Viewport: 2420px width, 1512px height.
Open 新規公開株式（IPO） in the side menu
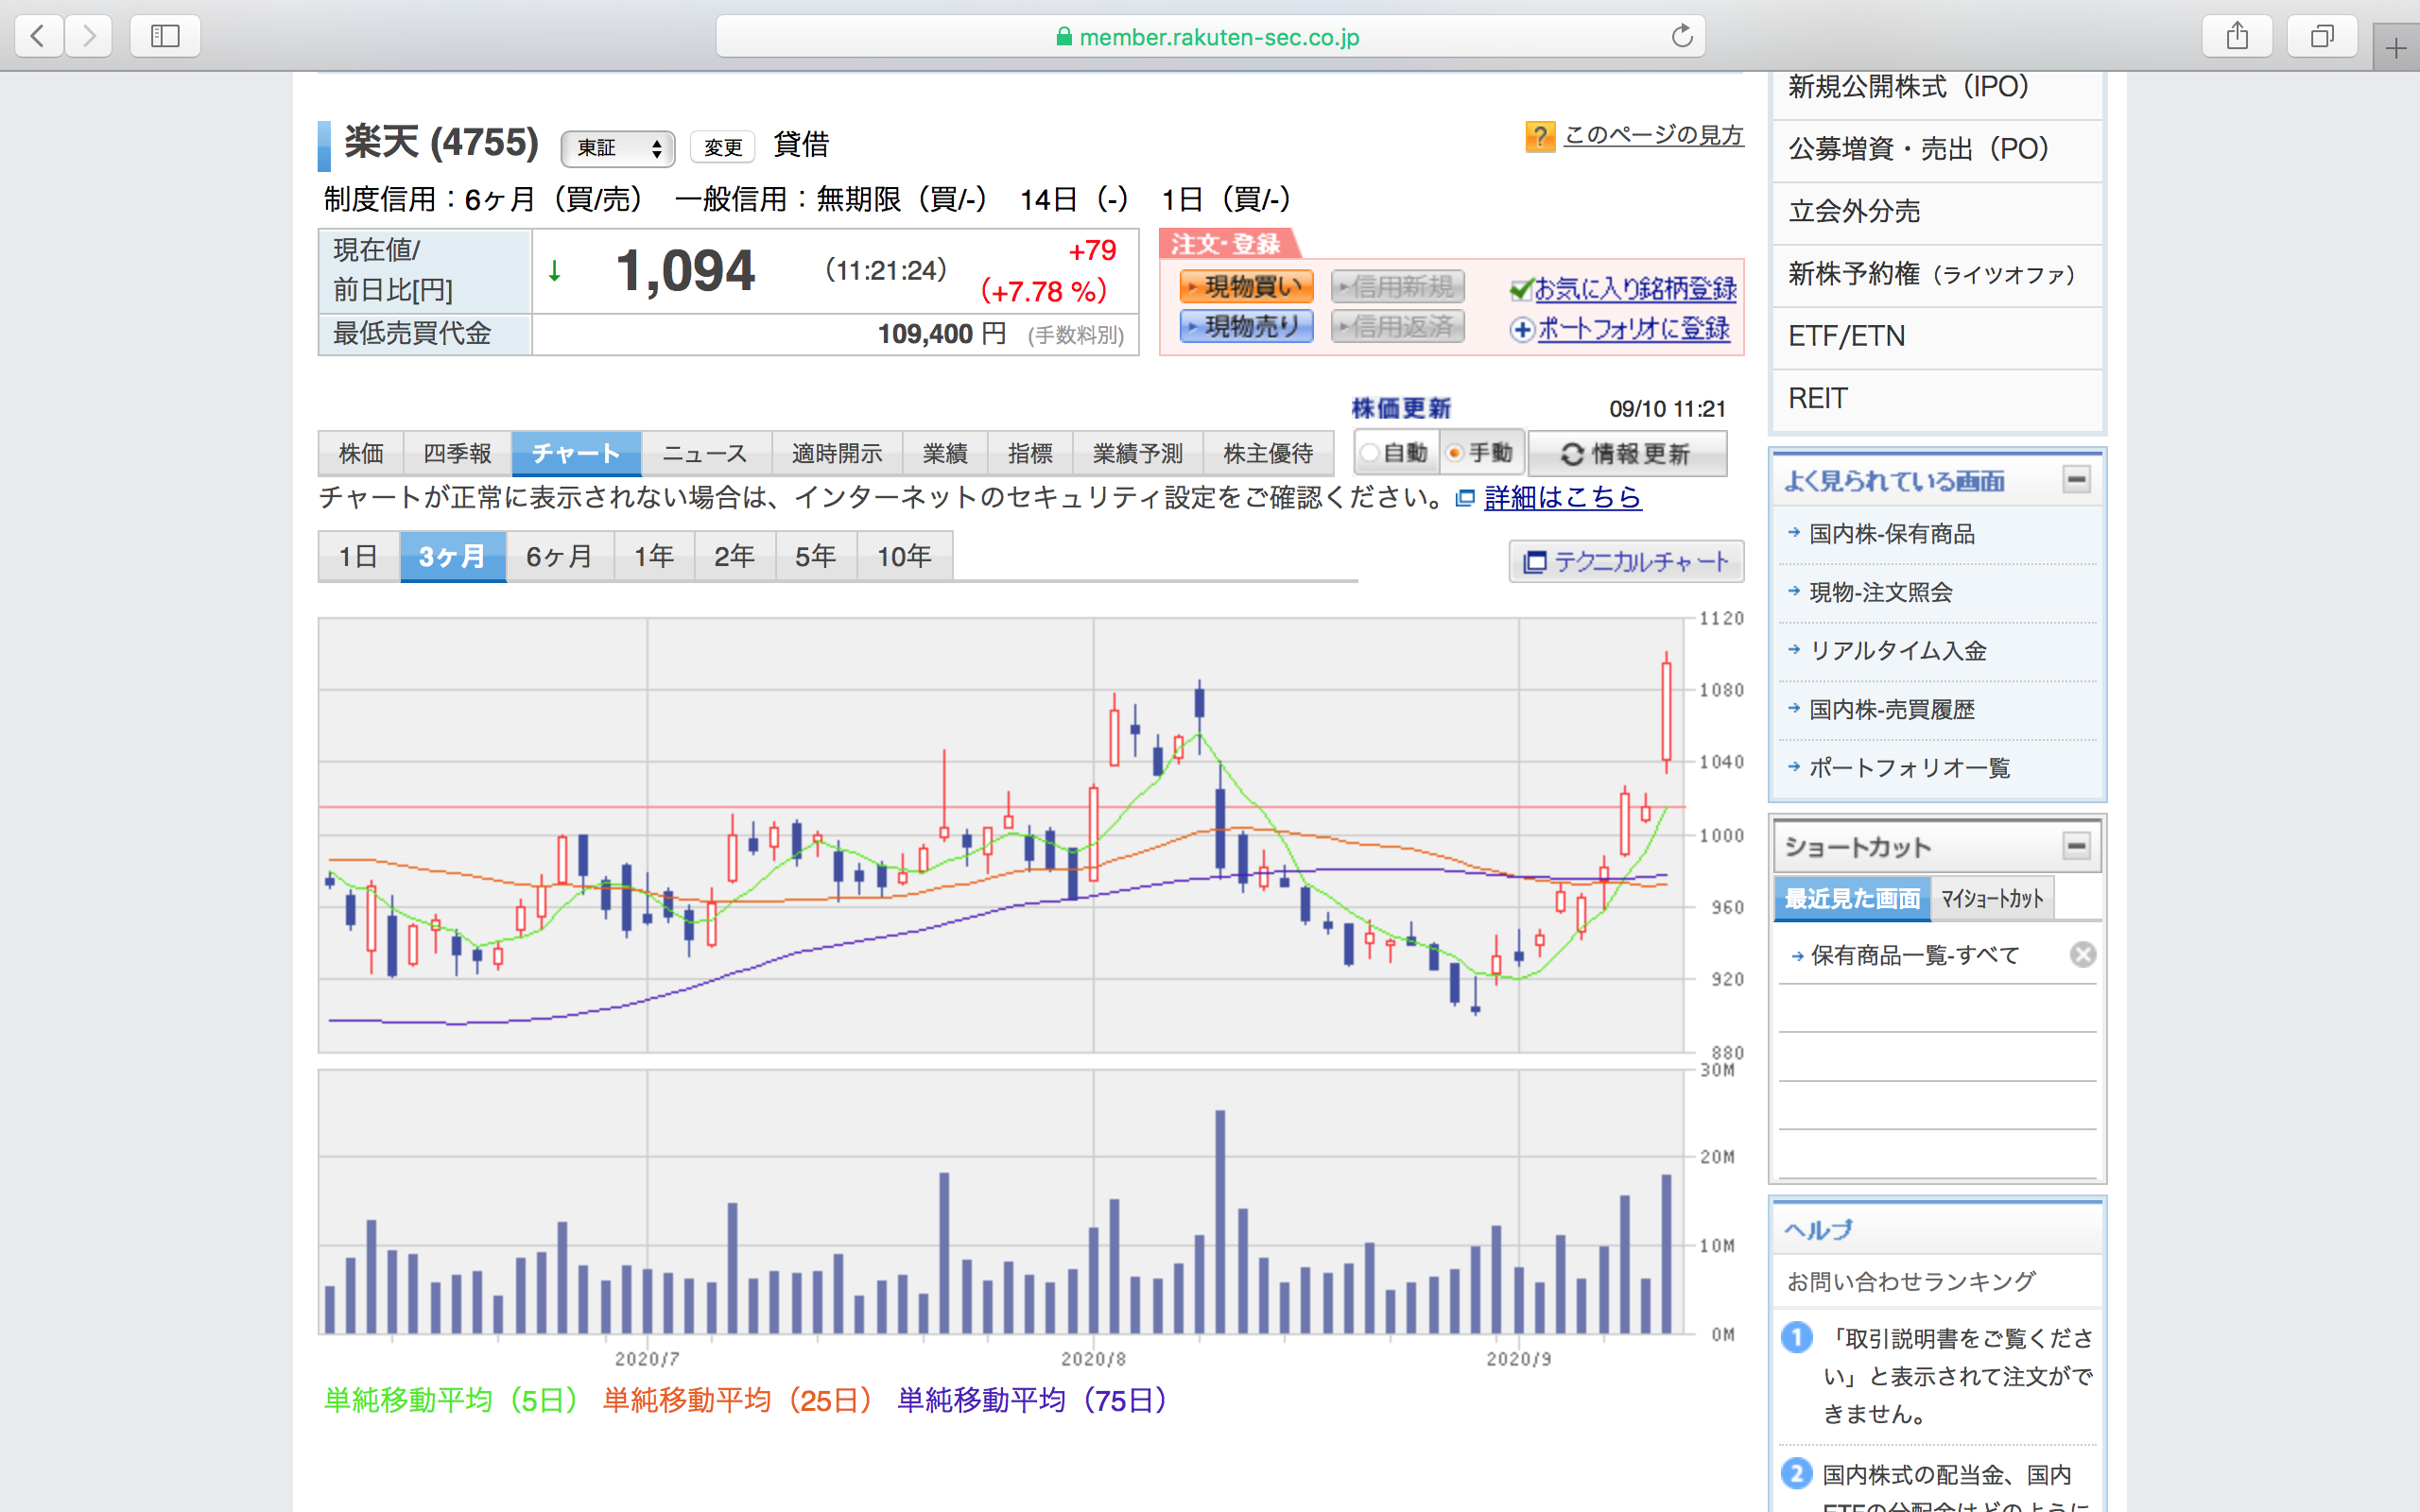point(1937,88)
